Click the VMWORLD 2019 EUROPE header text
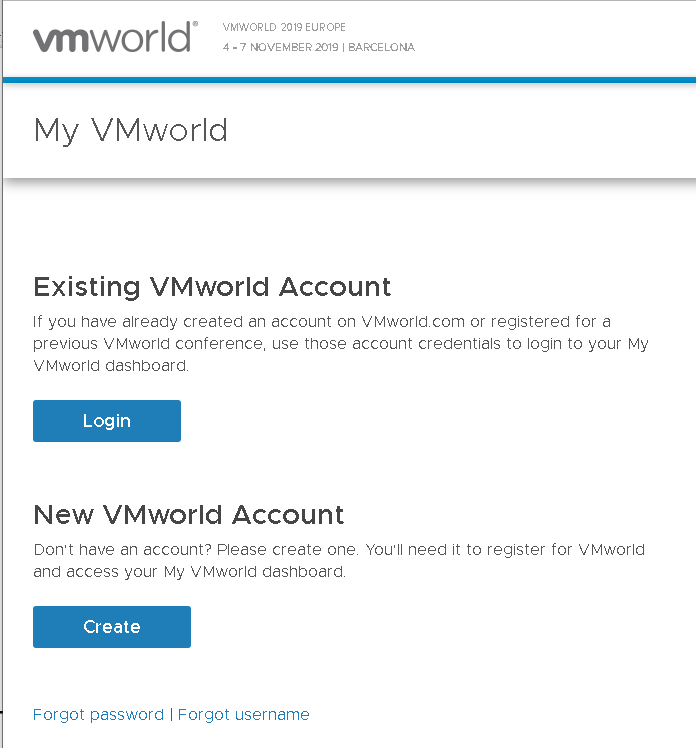 (284, 28)
